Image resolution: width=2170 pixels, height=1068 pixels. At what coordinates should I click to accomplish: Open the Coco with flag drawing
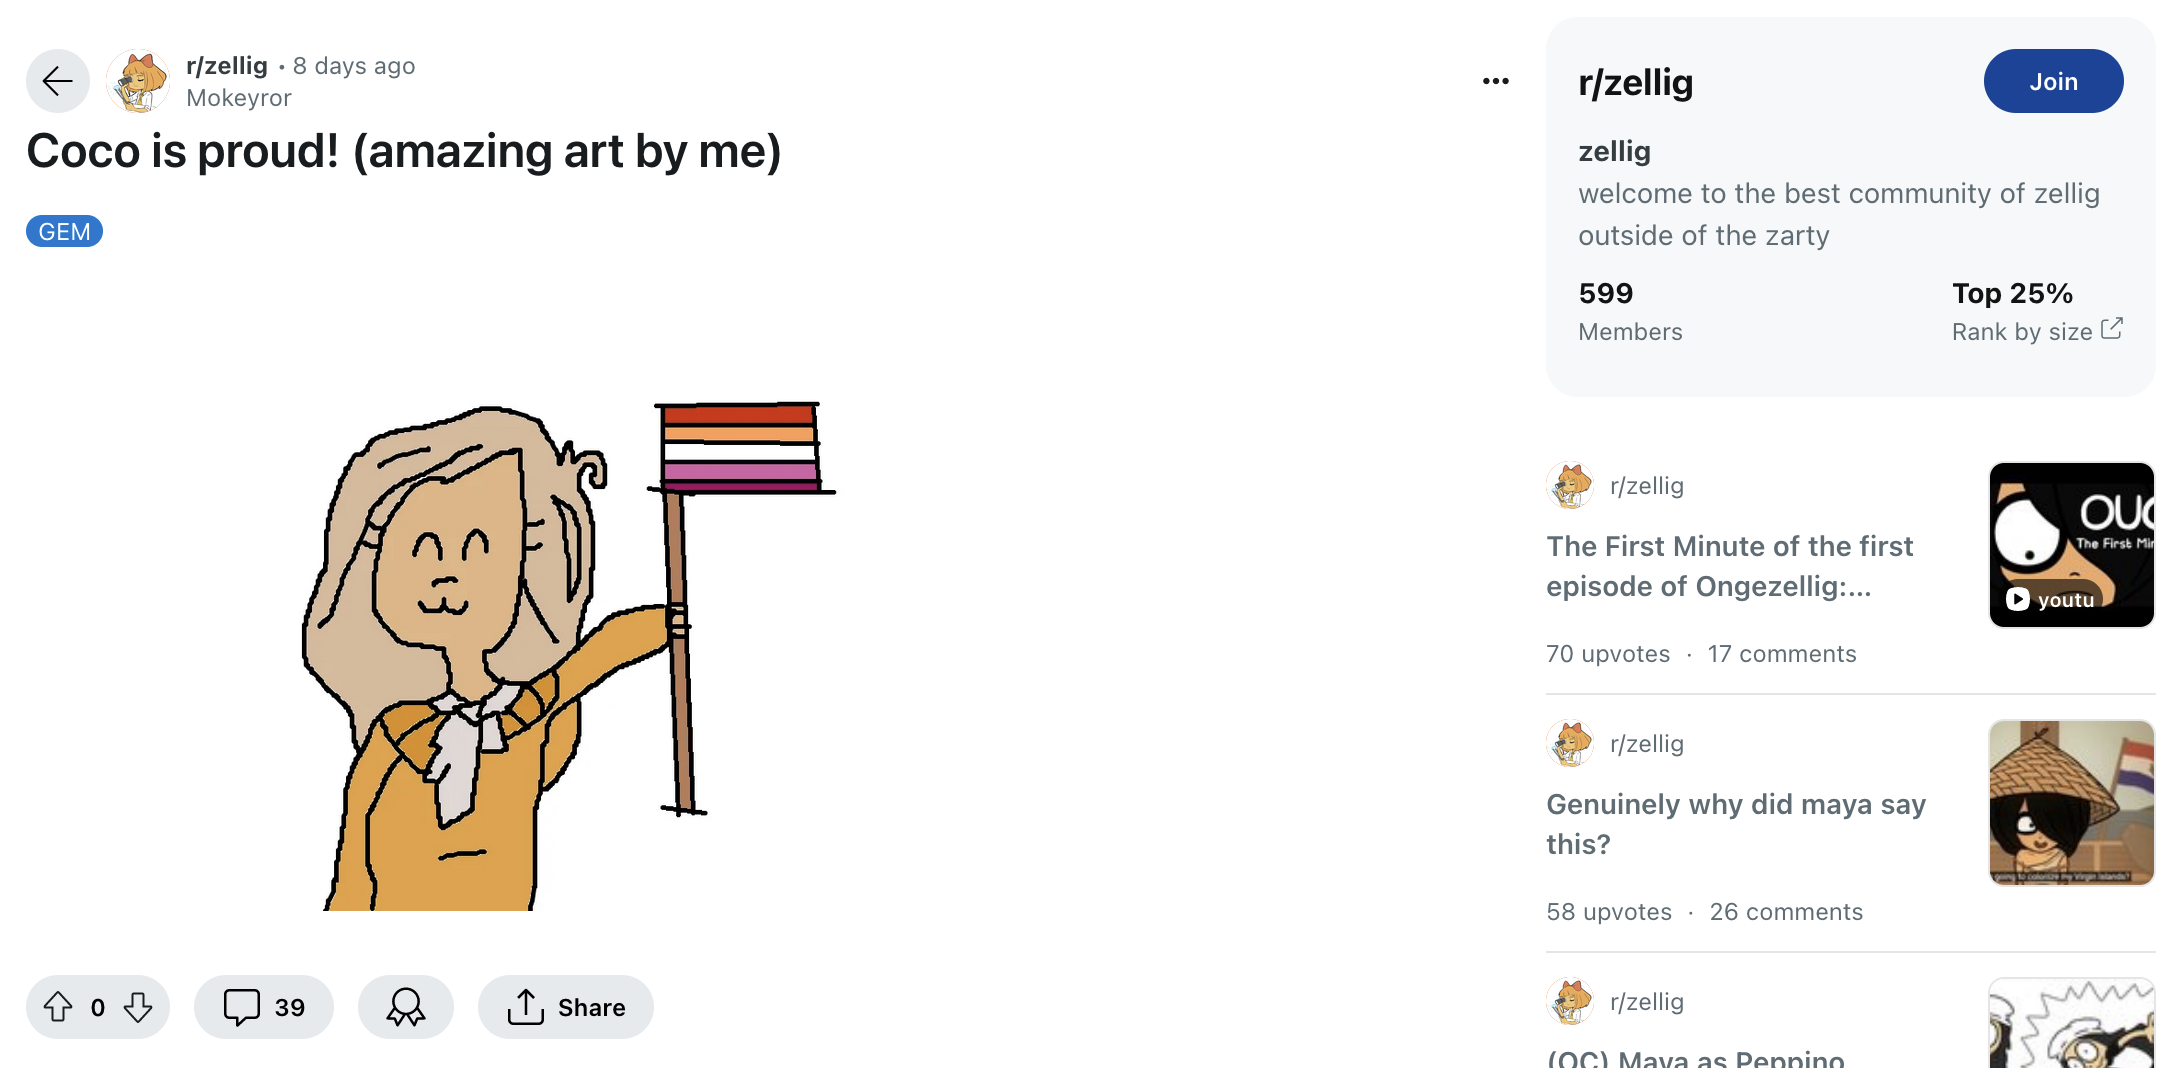568,656
